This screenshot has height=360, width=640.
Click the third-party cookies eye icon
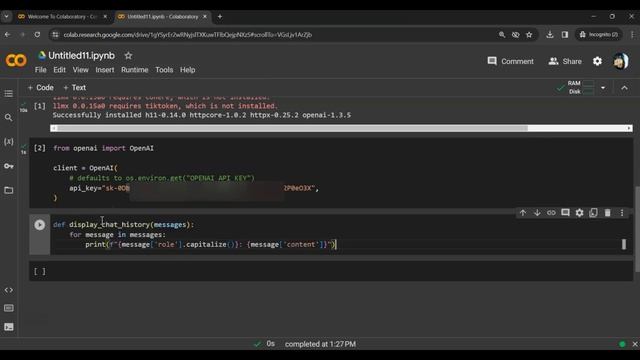[x=516, y=35]
